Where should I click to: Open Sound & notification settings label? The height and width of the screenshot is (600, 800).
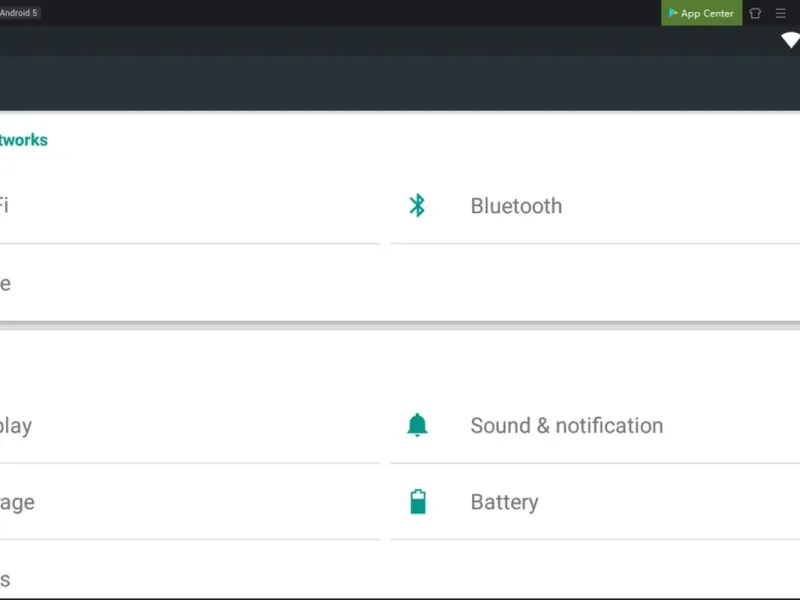(x=566, y=425)
